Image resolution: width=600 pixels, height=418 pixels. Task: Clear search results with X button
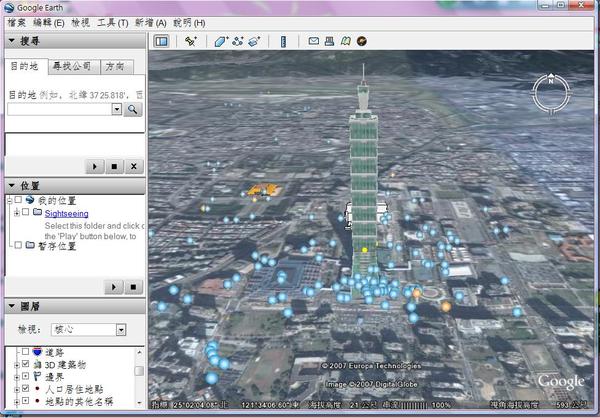tap(134, 167)
